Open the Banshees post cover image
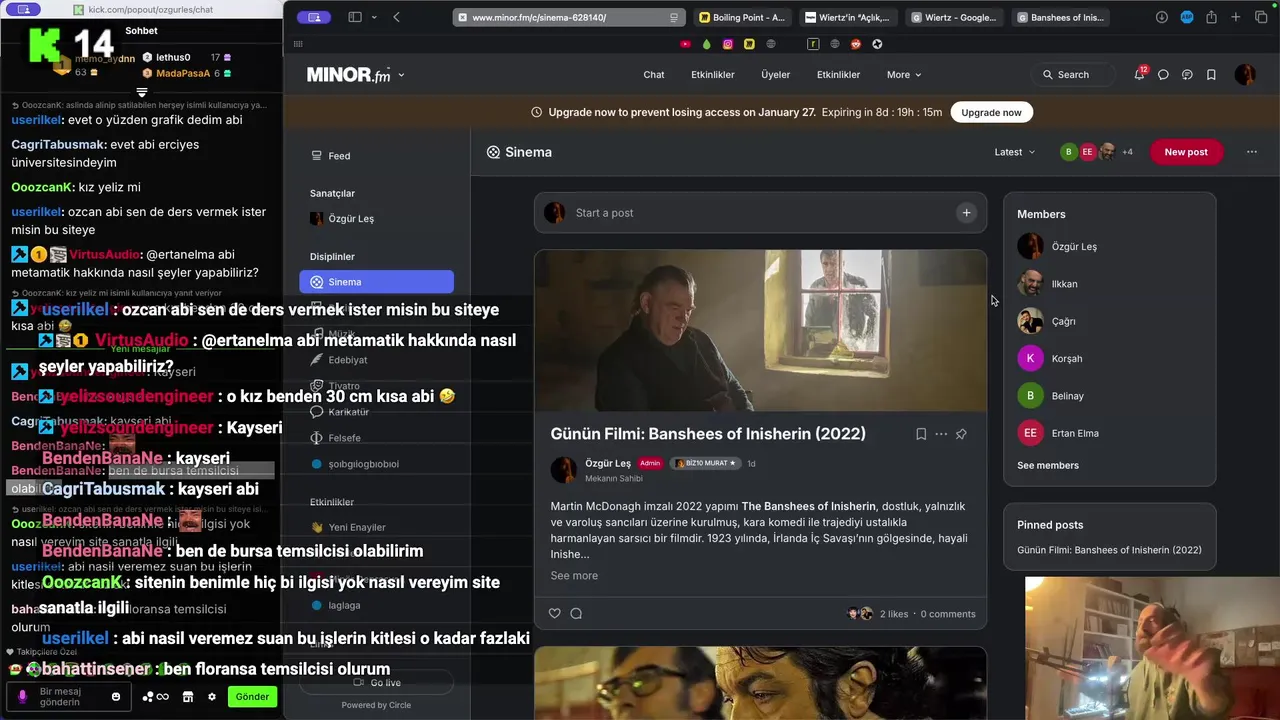 [760, 331]
